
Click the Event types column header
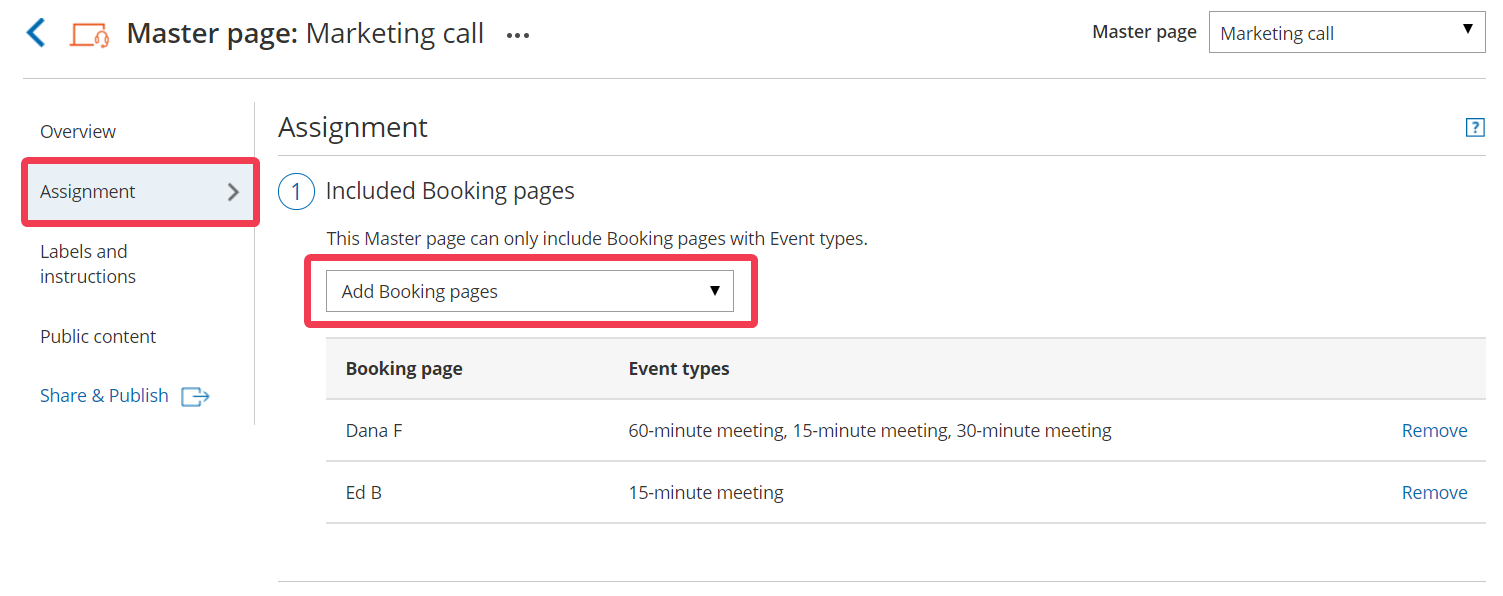click(x=678, y=369)
